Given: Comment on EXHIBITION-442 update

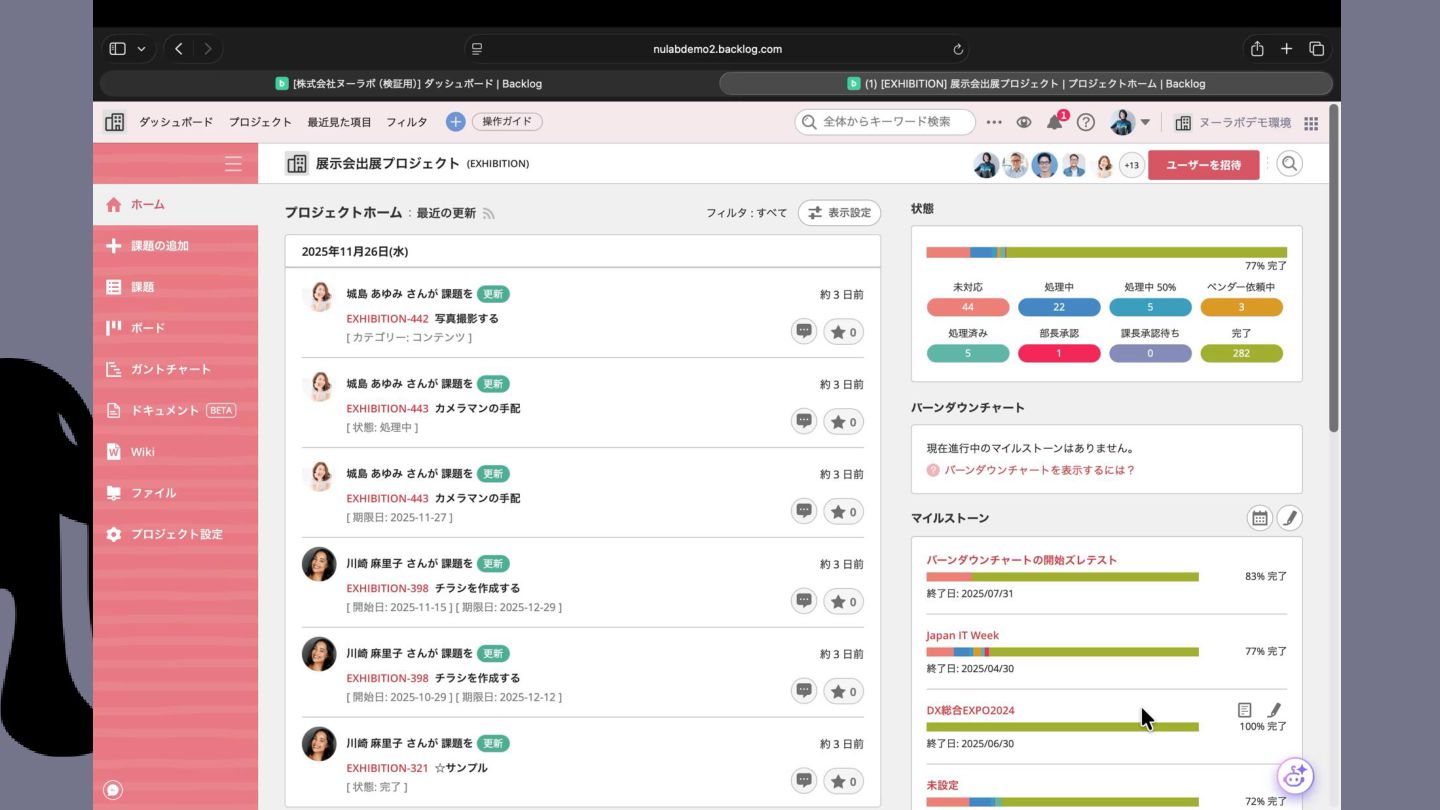Looking at the screenshot, I should tap(804, 332).
